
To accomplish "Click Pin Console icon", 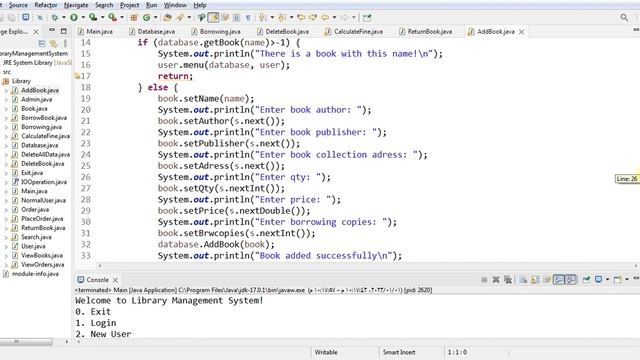I will tap(586, 280).
